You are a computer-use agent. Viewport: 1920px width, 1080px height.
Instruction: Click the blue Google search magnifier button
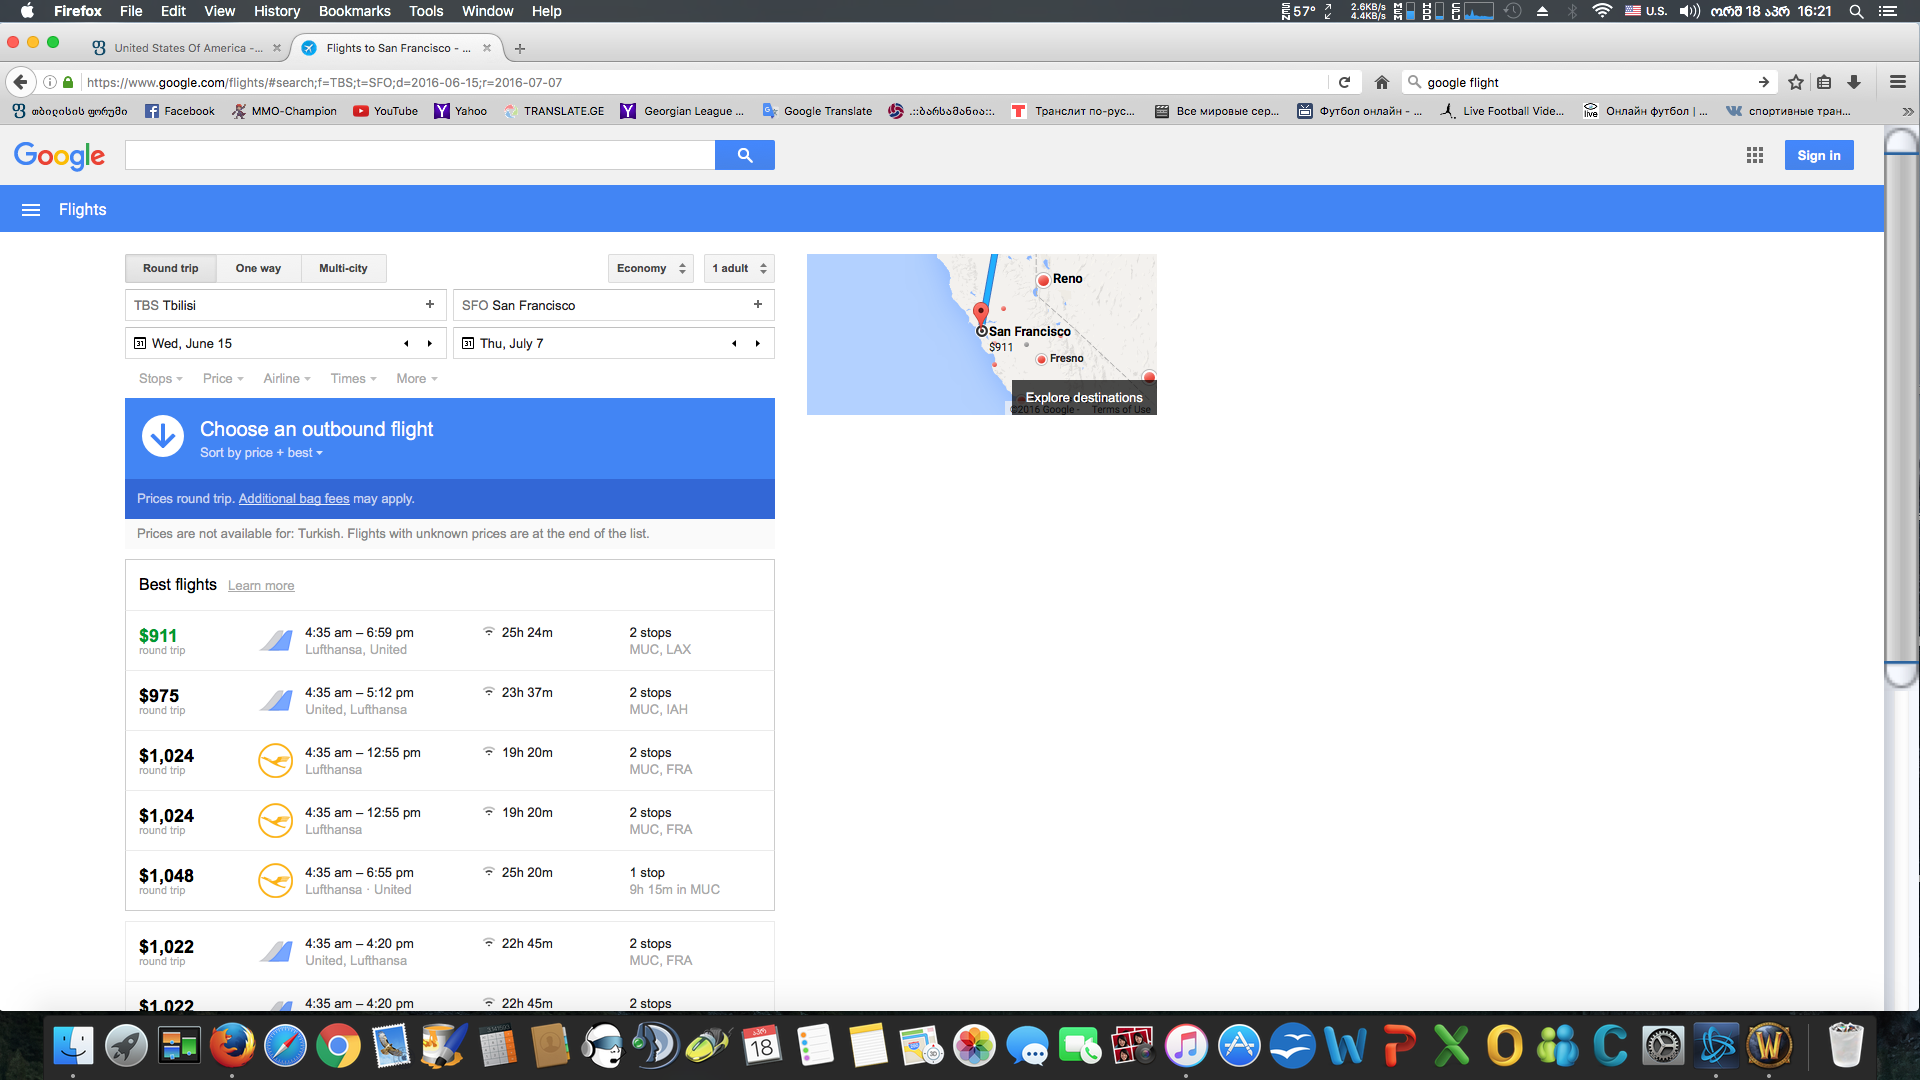click(x=744, y=155)
